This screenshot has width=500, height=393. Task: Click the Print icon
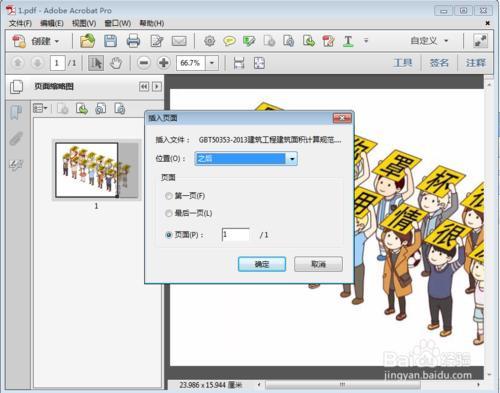[x=133, y=41]
